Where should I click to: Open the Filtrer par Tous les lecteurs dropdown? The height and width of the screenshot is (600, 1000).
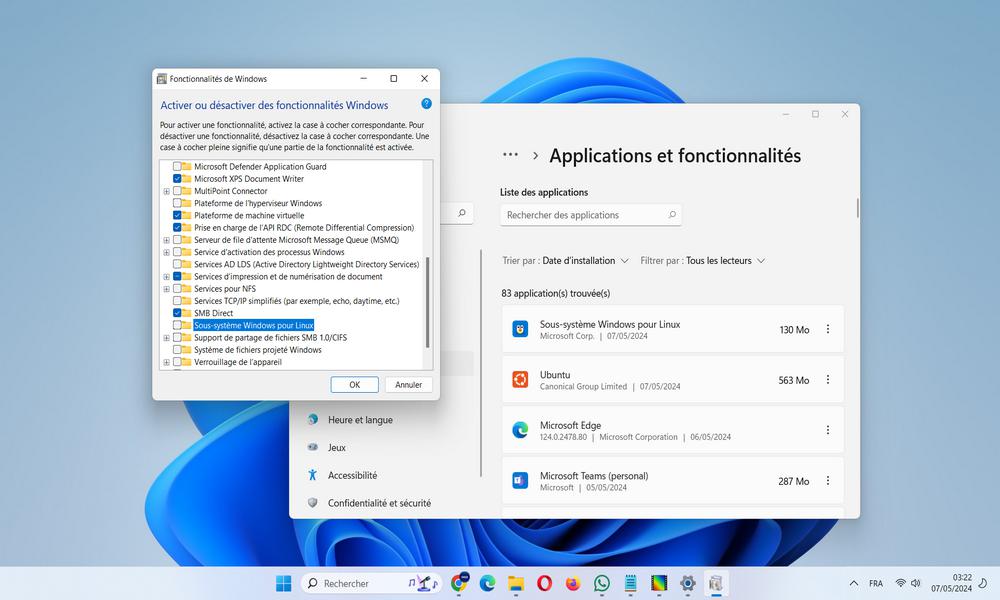pos(702,261)
